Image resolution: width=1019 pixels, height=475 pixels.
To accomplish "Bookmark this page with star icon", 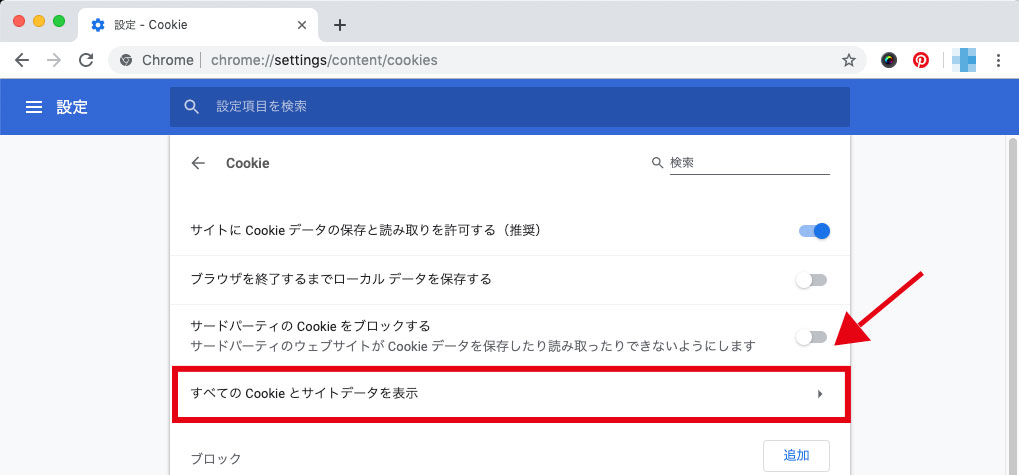I will [849, 60].
